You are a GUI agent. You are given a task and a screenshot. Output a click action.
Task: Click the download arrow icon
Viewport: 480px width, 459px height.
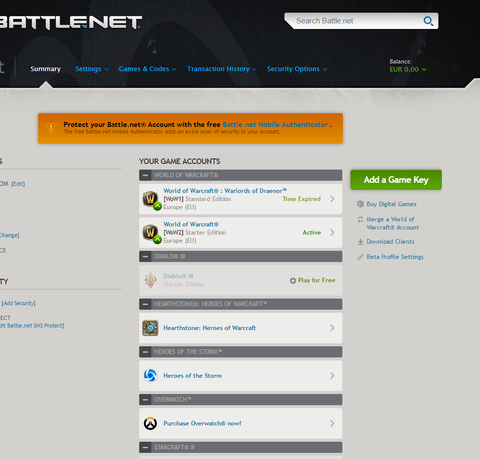pyautogui.click(x=360, y=242)
